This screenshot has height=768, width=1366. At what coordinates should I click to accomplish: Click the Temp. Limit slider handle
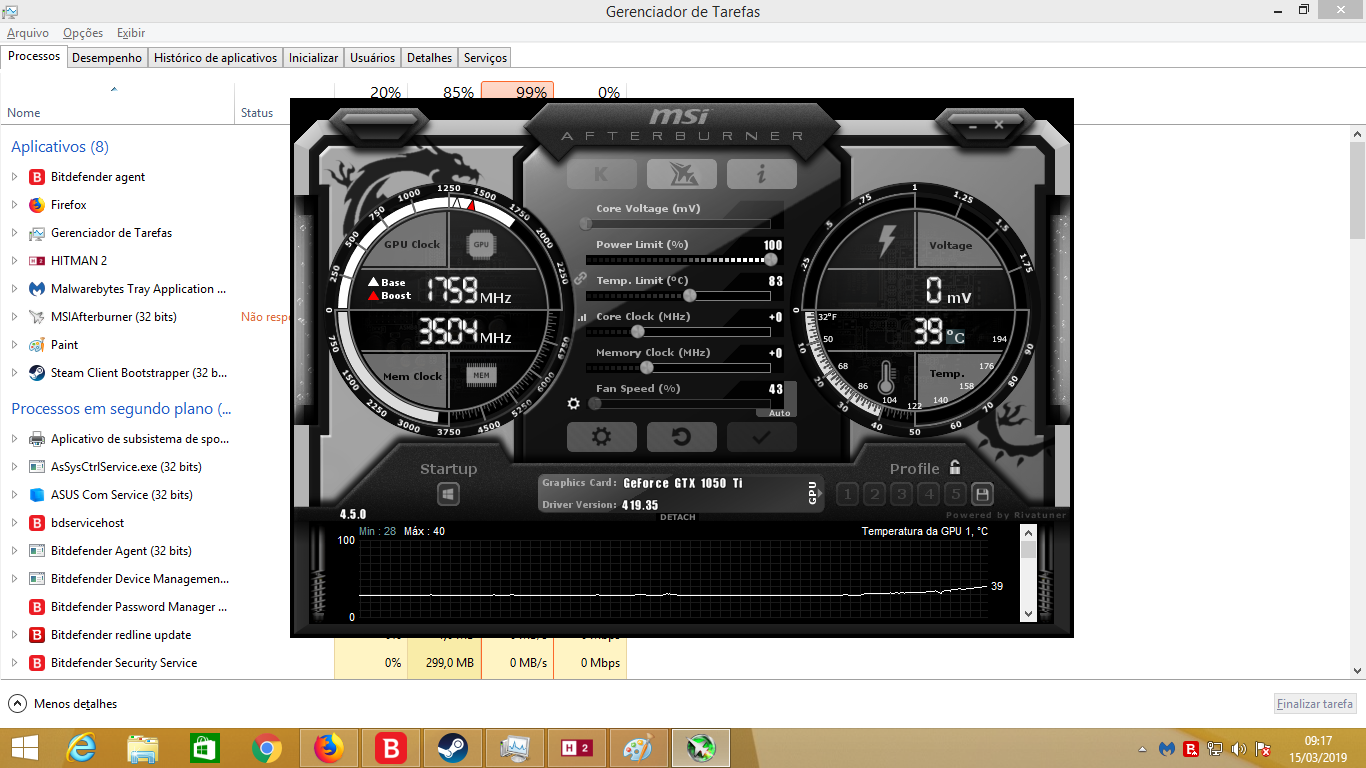tap(690, 296)
